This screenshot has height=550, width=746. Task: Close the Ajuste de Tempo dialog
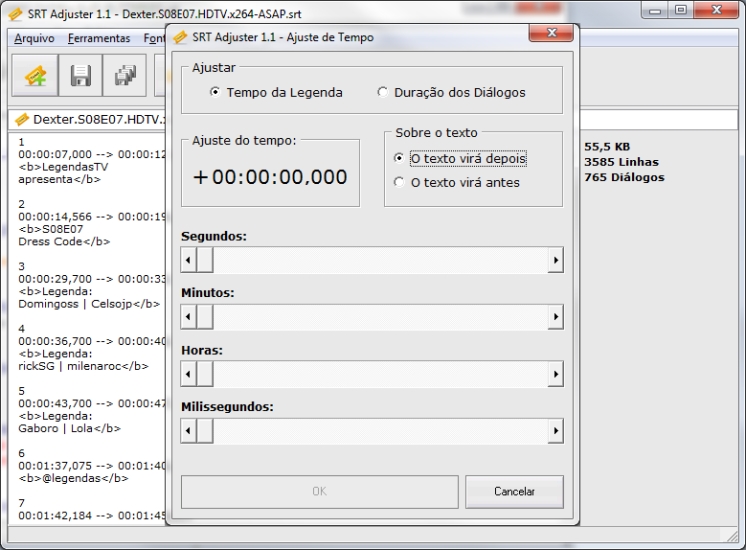coord(551,33)
